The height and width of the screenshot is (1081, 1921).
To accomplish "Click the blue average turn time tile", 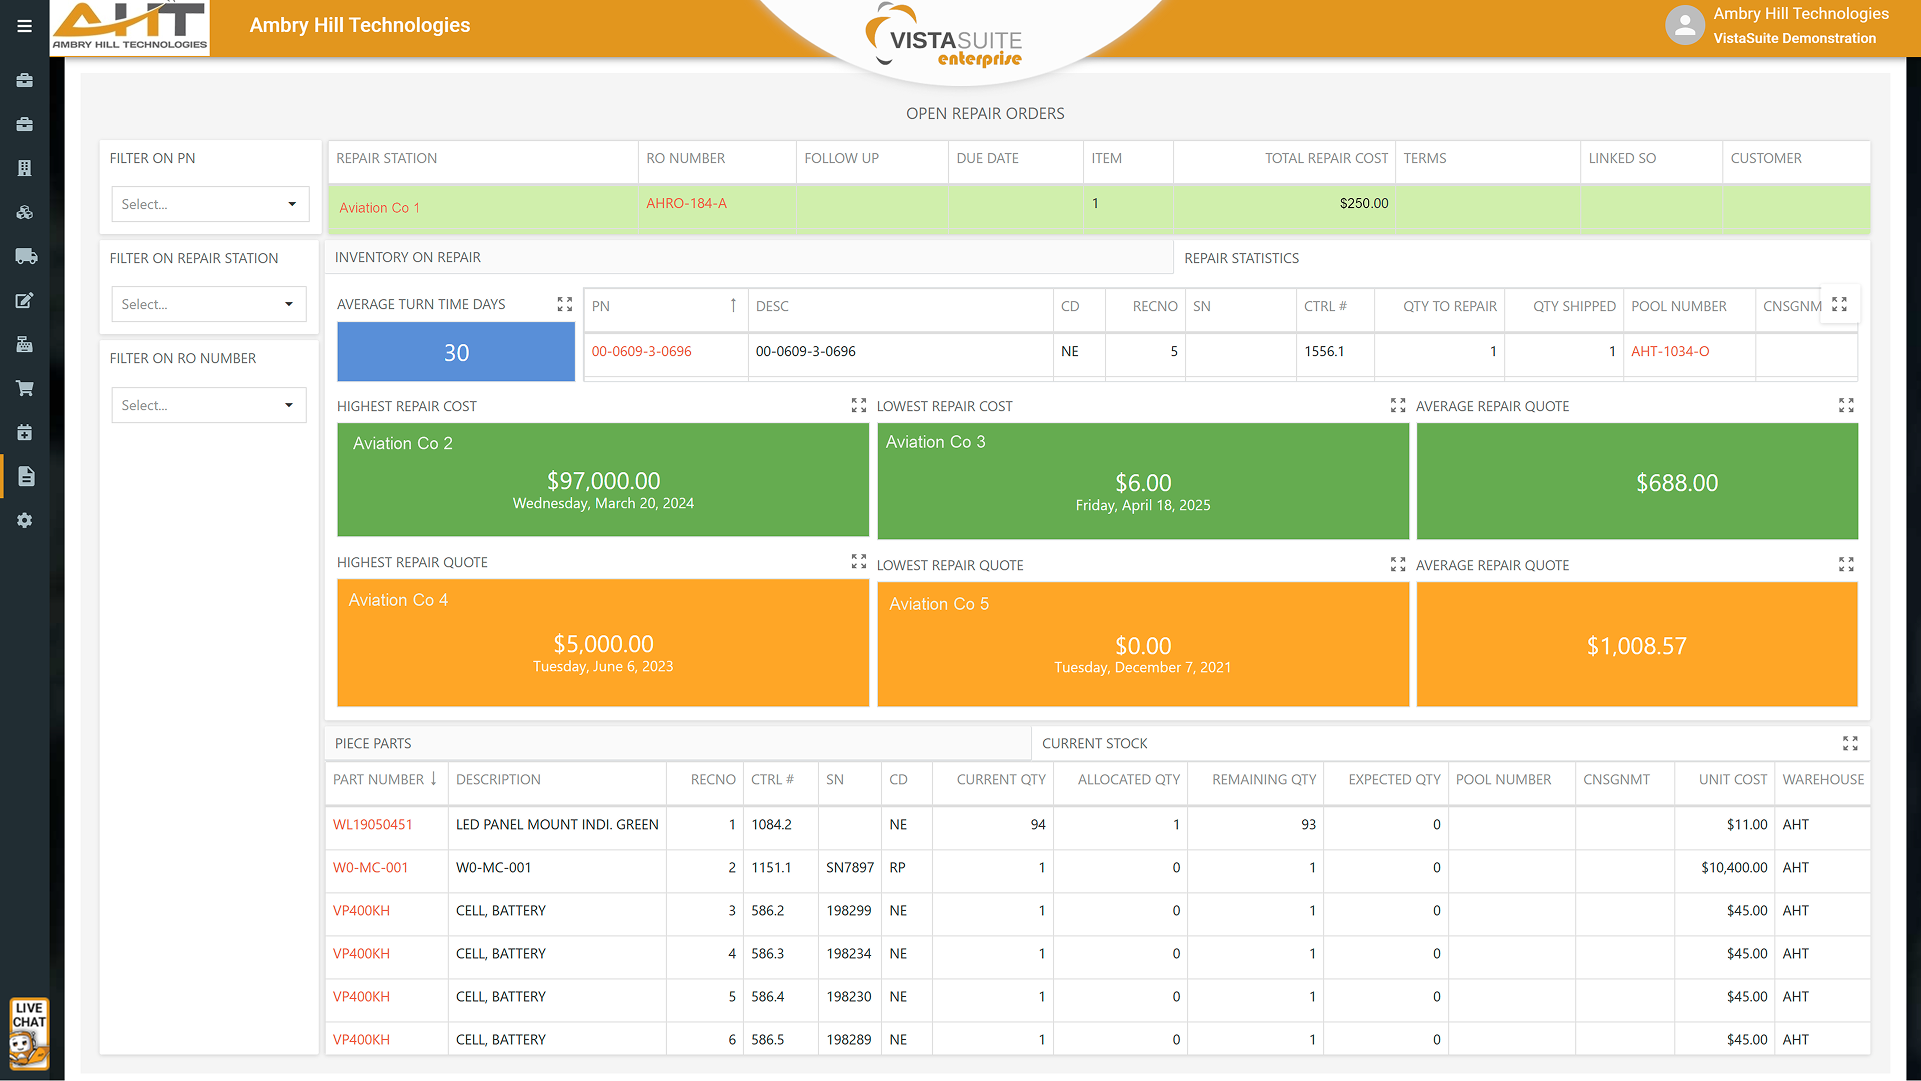I will tap(456, 352).
